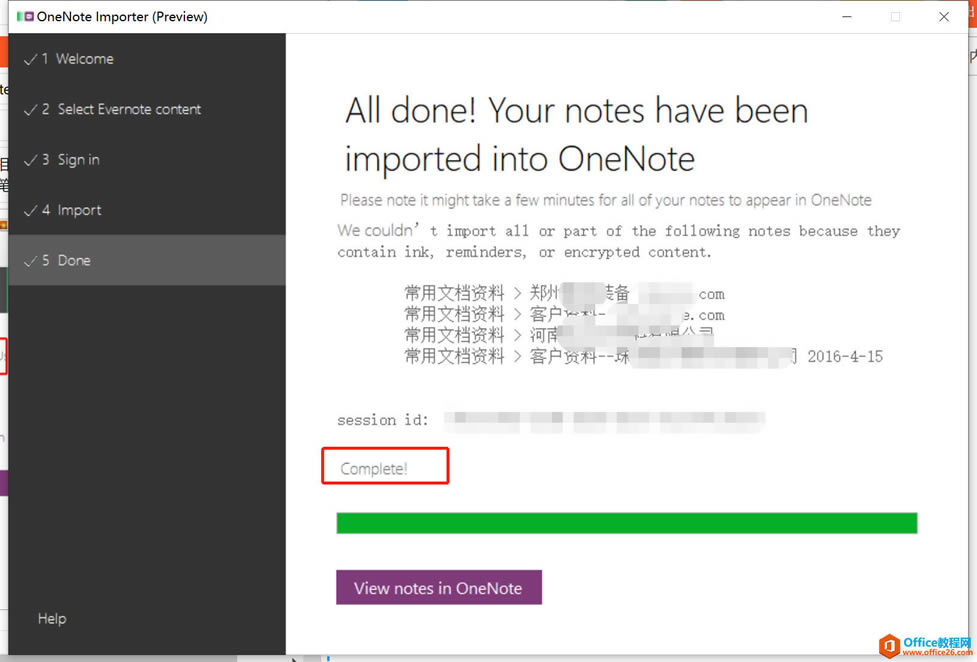Click the green import progress bar
This screenshot has height=662, width=977.
tap(626, 523)
